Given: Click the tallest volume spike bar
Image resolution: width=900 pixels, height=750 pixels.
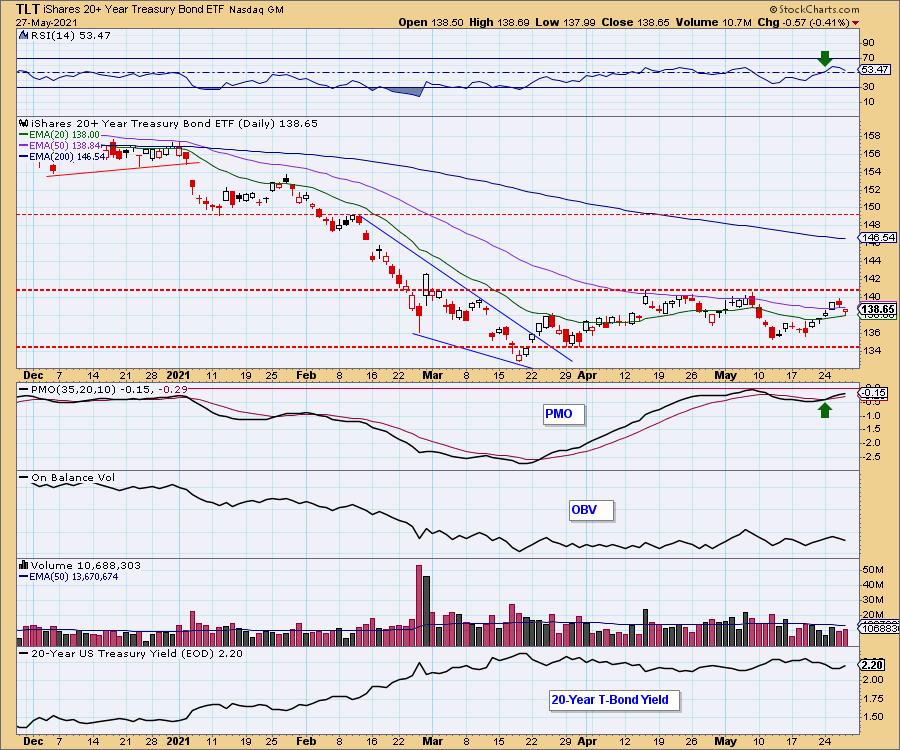Looking at the screenshot, I should [419, 605].
